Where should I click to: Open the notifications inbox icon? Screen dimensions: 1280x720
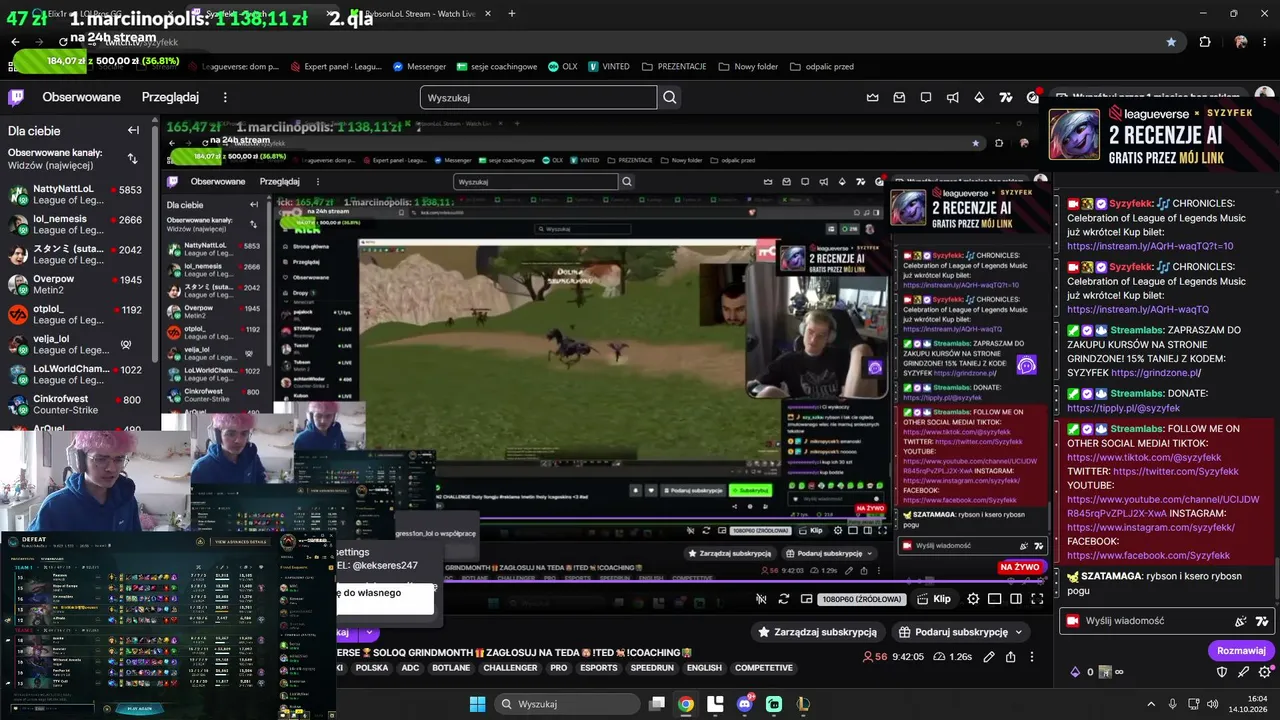click(x=899, y=97)
